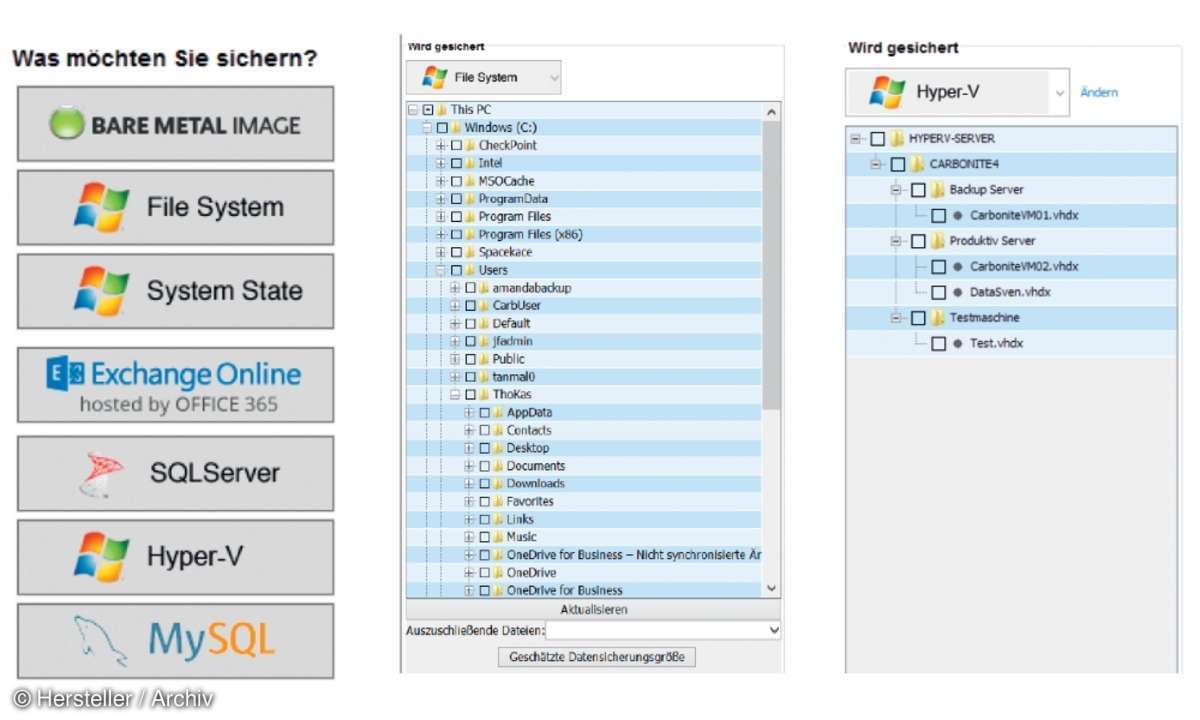Choose System State backup type
Screen dimensions: 1200x720
[176, 291]
